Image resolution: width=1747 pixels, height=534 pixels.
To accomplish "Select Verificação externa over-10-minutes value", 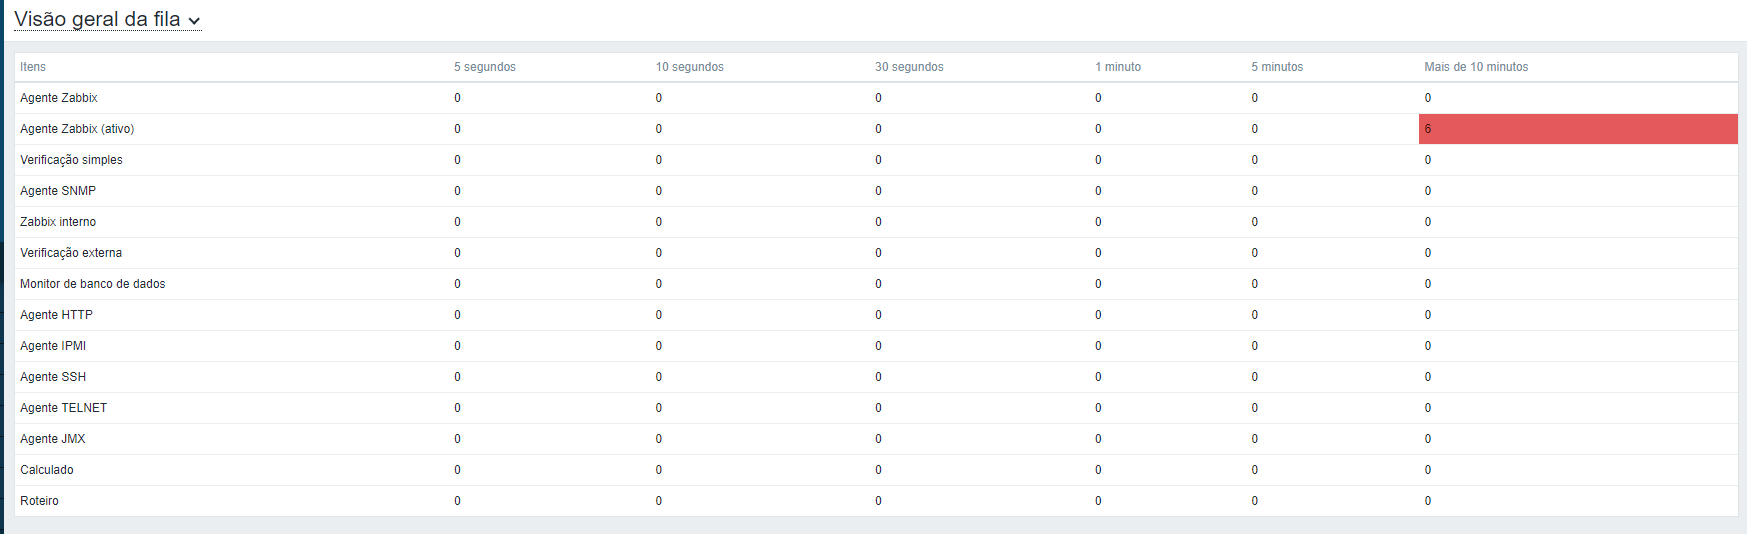I will (1428, 253).
